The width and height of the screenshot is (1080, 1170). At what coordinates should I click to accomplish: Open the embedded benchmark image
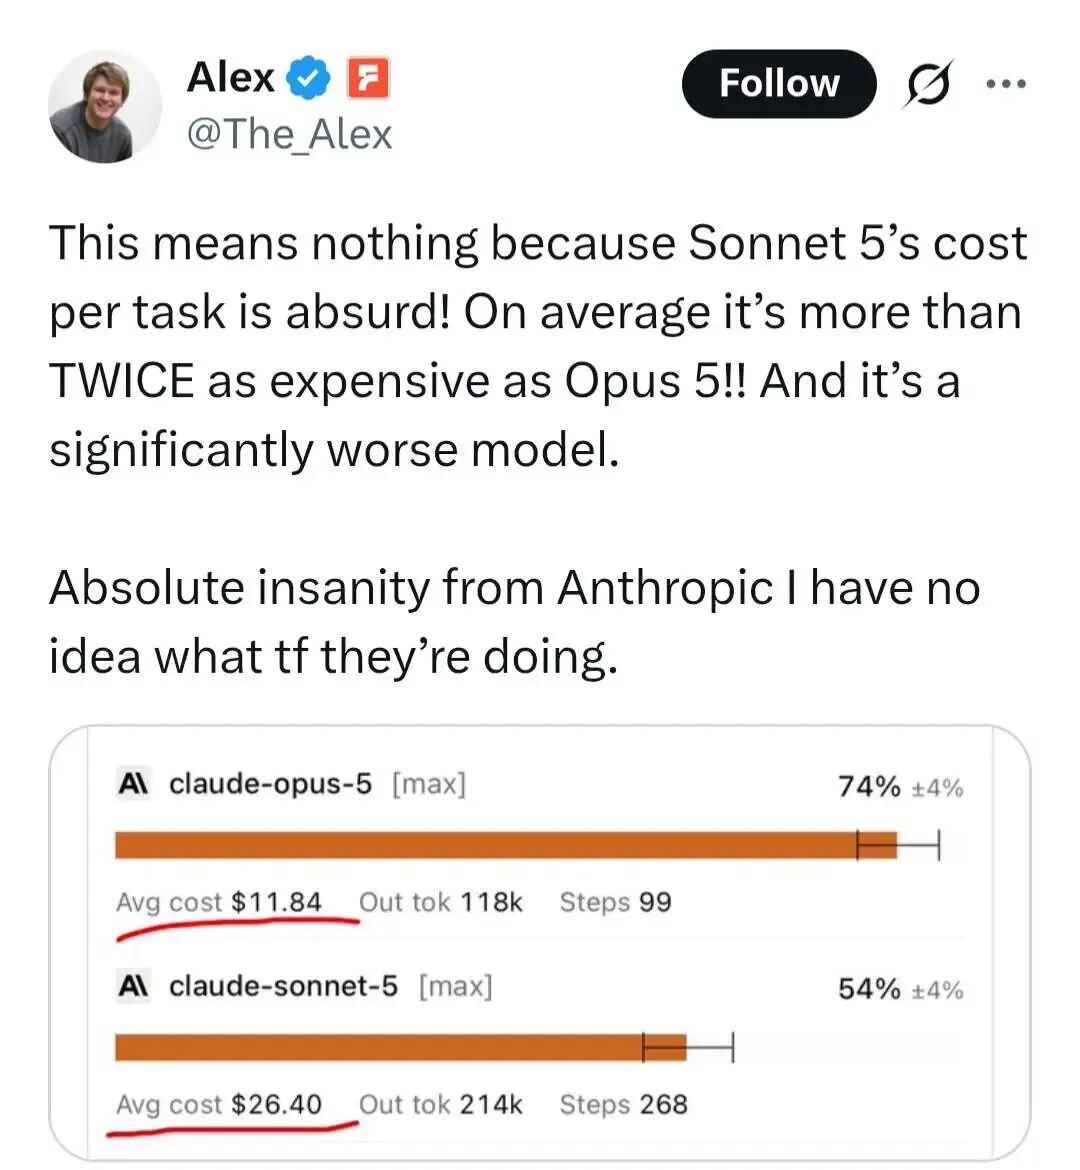click(540, 942)
